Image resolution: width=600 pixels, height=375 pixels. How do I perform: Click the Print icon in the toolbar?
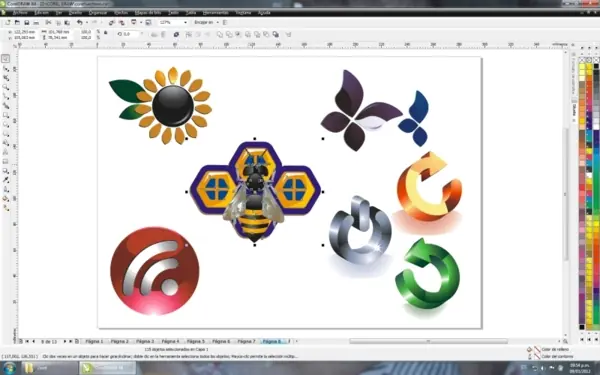click(36, 23)
